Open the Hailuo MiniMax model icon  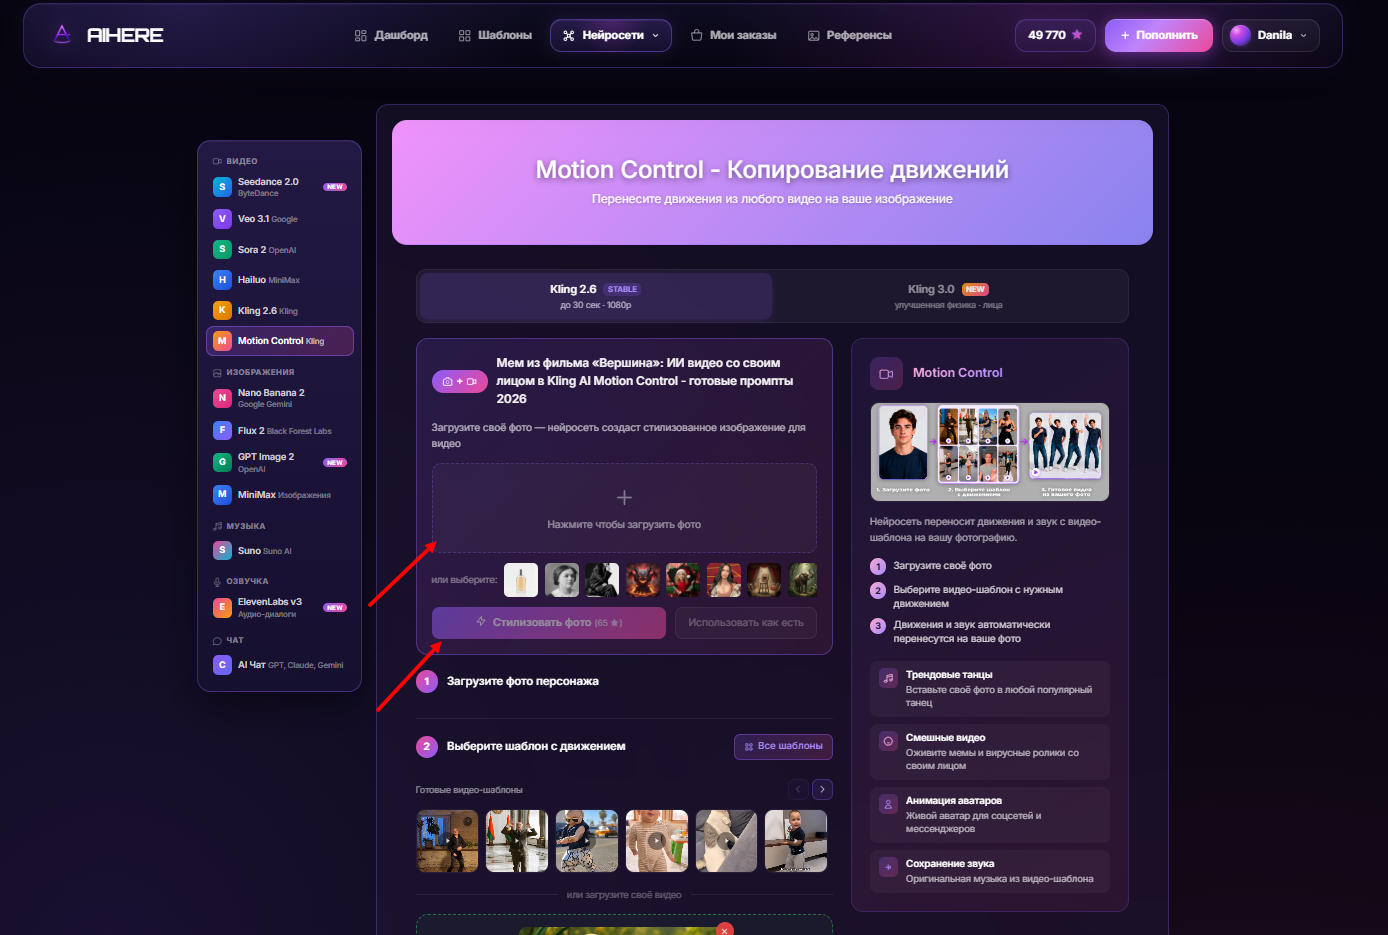point(222,280)
